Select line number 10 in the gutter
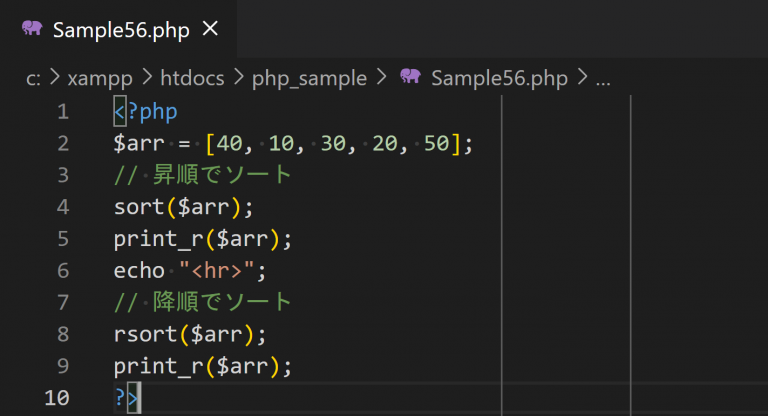Viewport: 768px width, 416px height. pos(58,398)
